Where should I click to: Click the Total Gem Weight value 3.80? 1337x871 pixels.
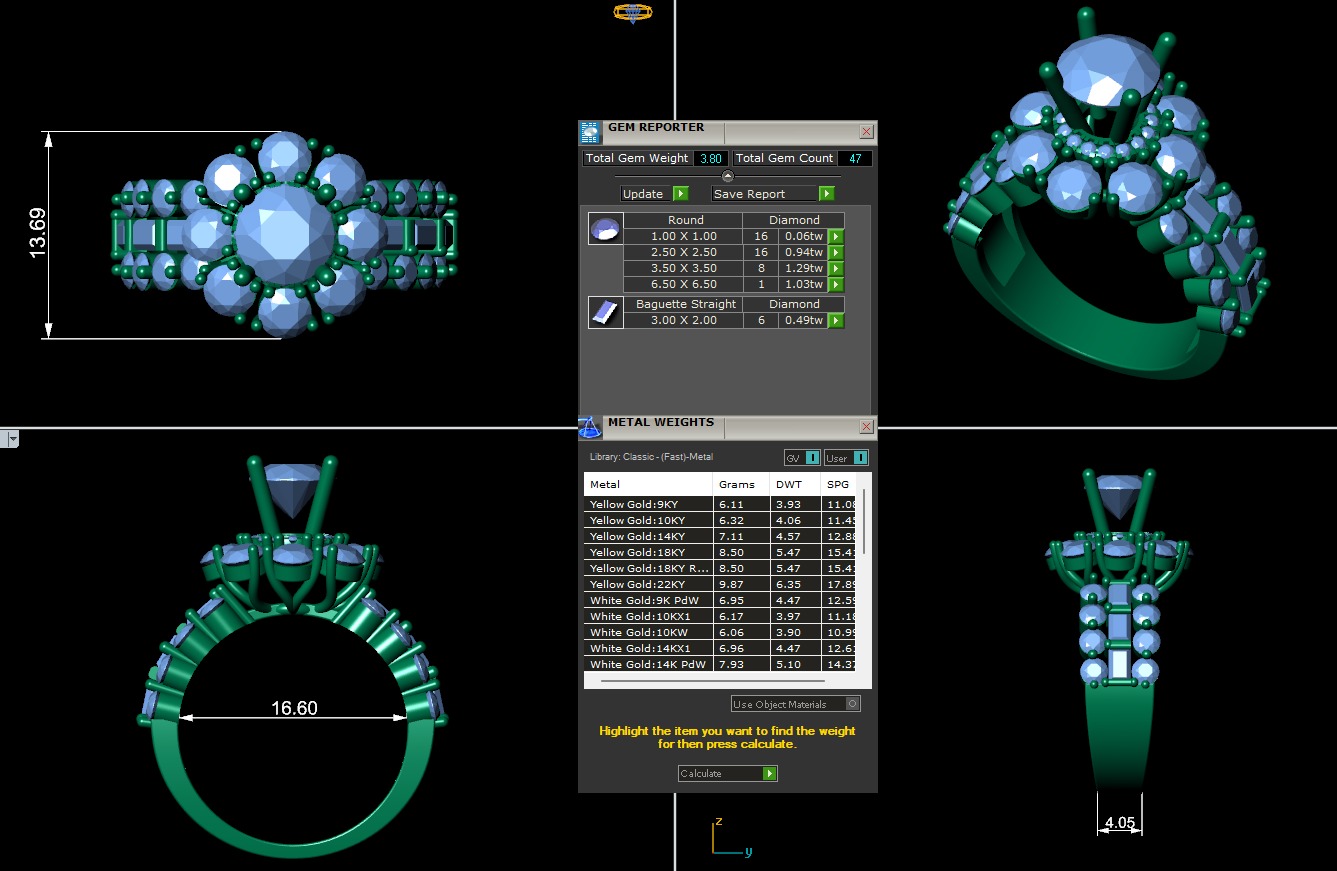tap(711, 158)
